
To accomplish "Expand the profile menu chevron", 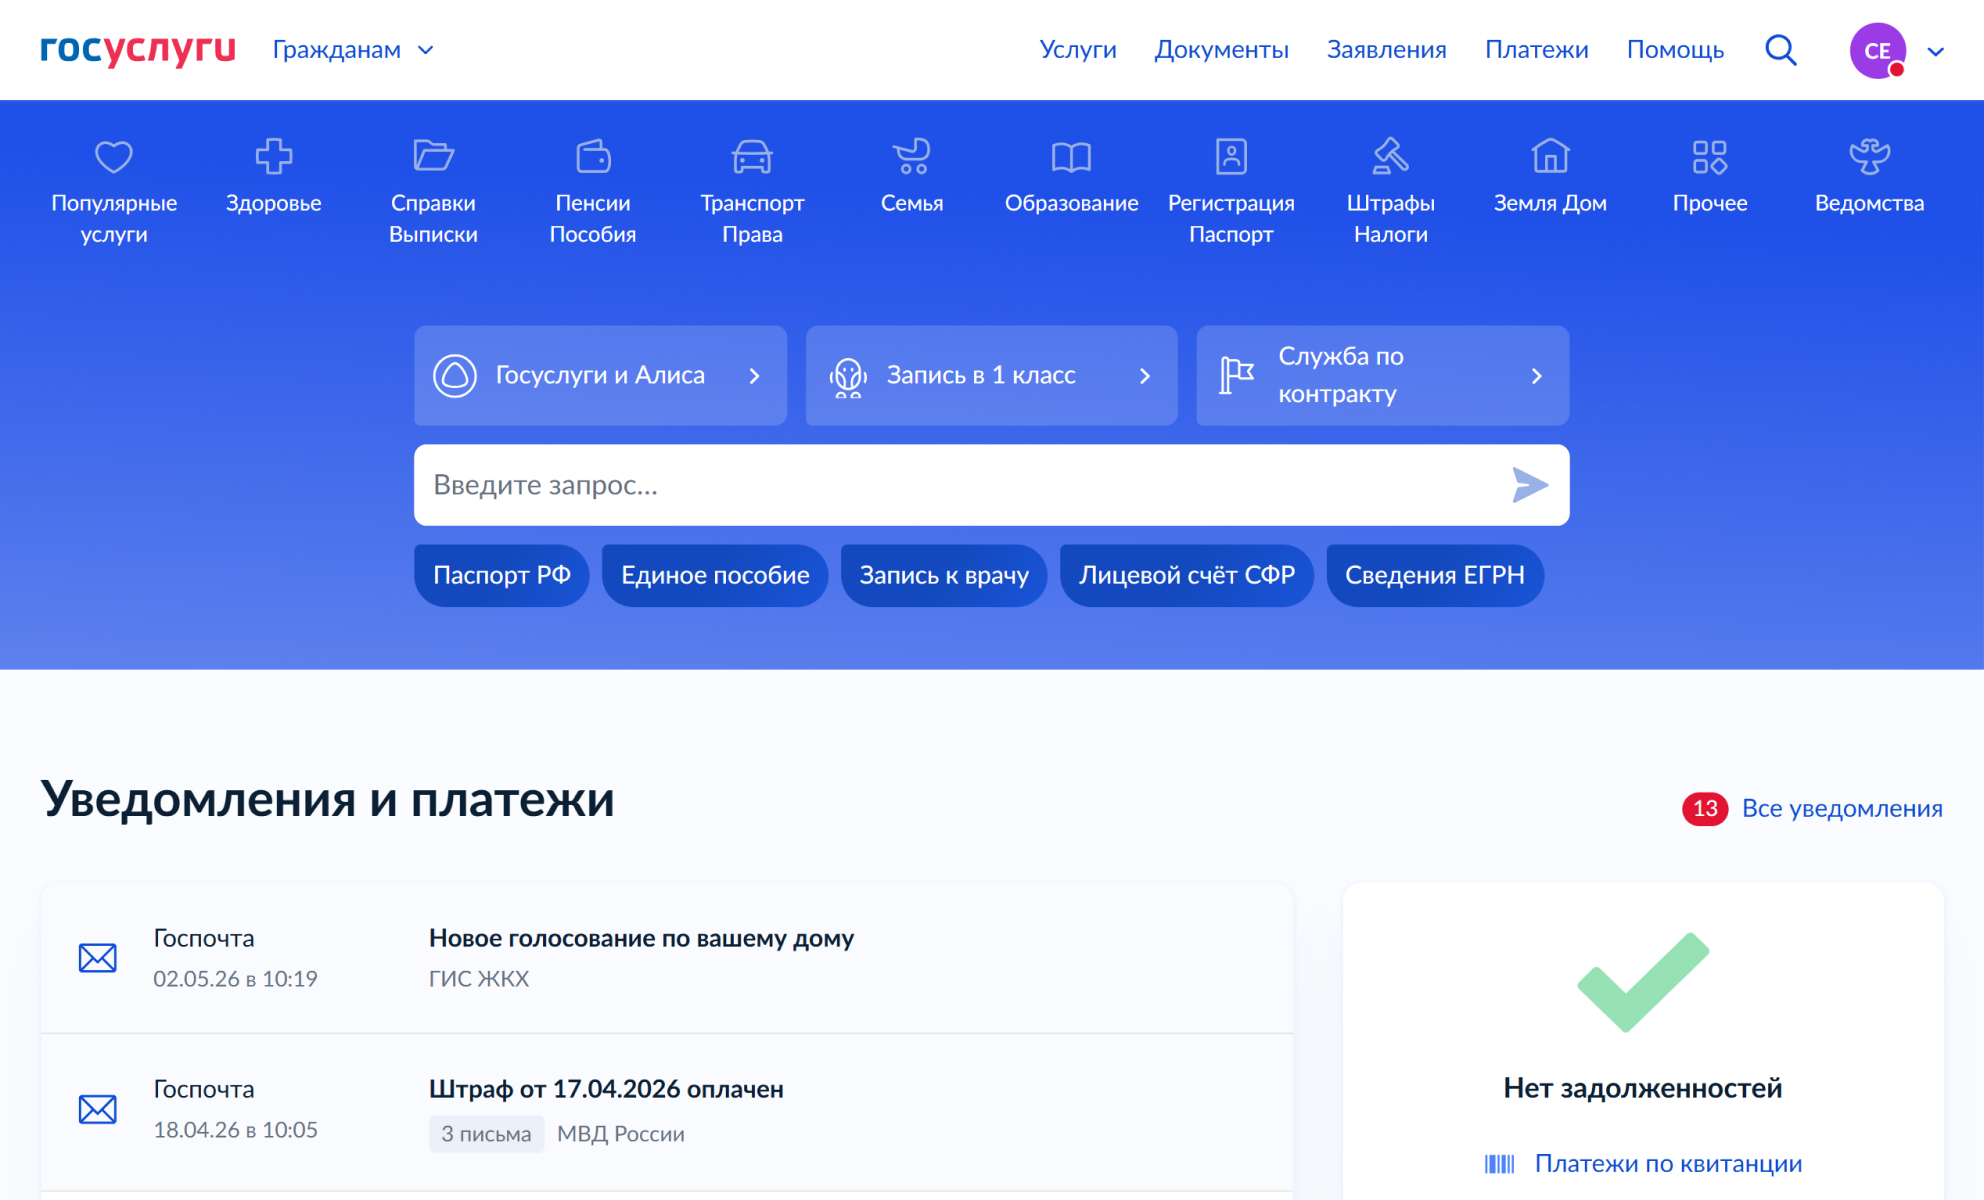I will [1935, 52].
